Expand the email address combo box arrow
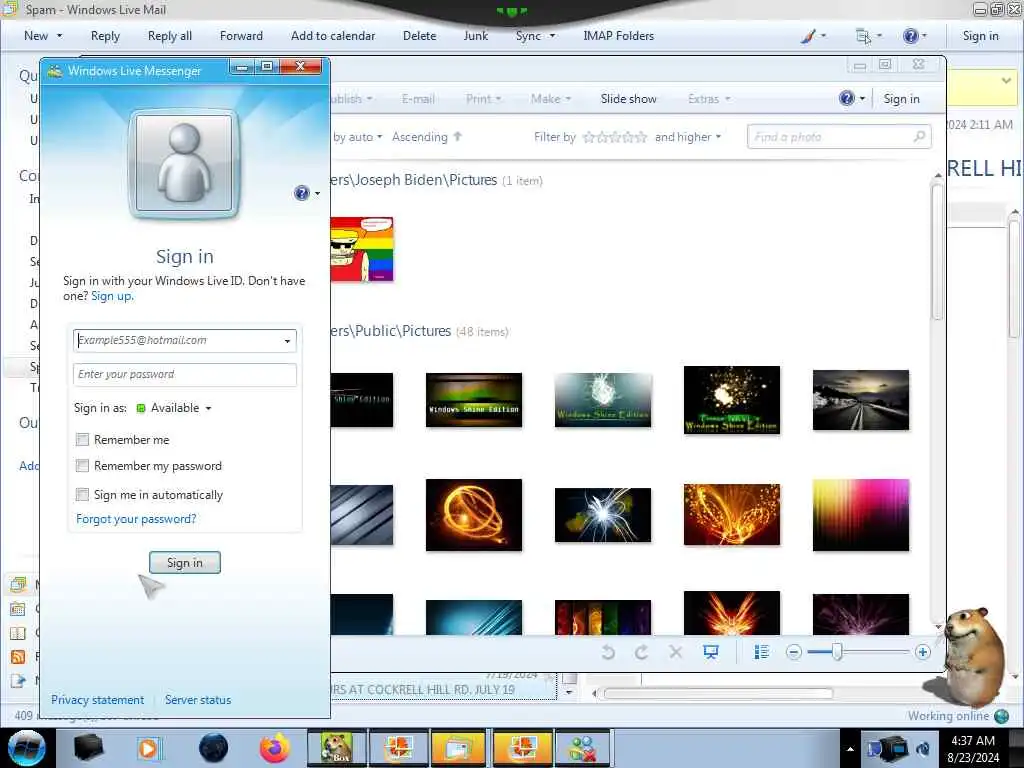The image size is (1024, 768). pos(287,341)
